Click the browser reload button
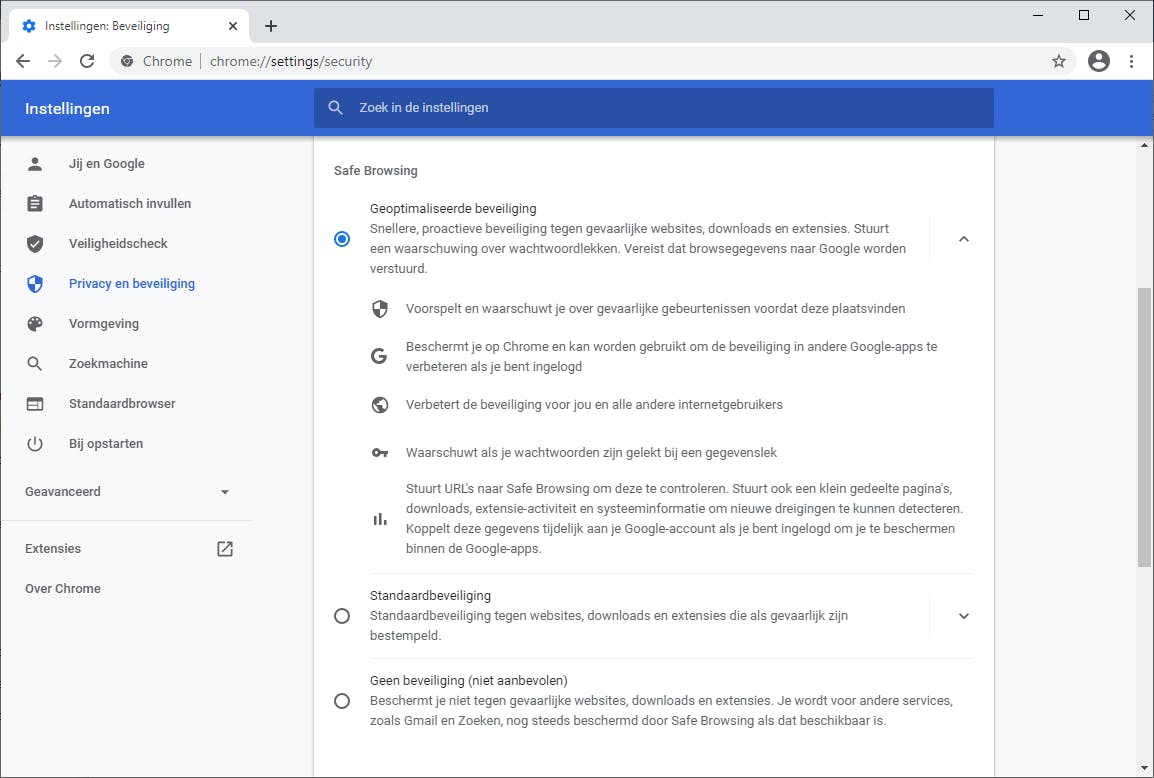Viewport: 1154px width, 778px height. click(87, 61)
